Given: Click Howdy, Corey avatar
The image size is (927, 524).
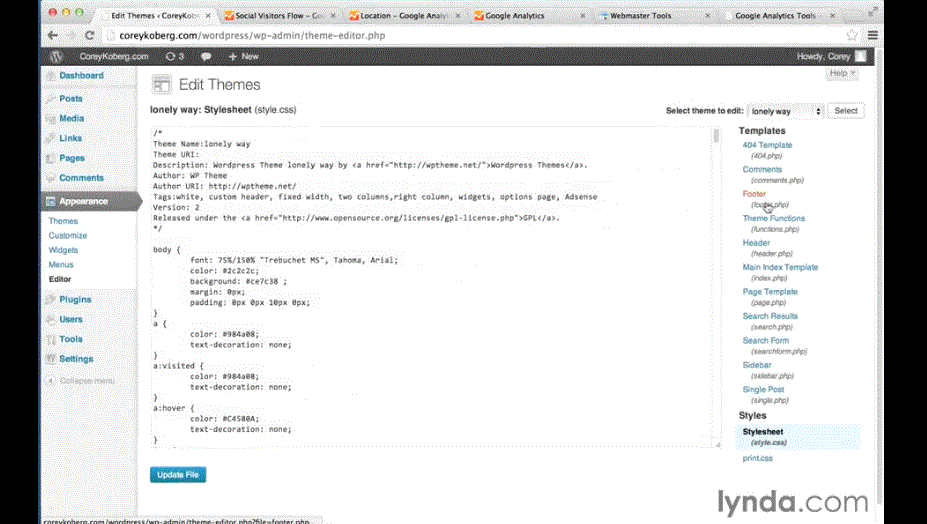Looking at the screenshot, I should pyautogui.click(x=861, y=57).
